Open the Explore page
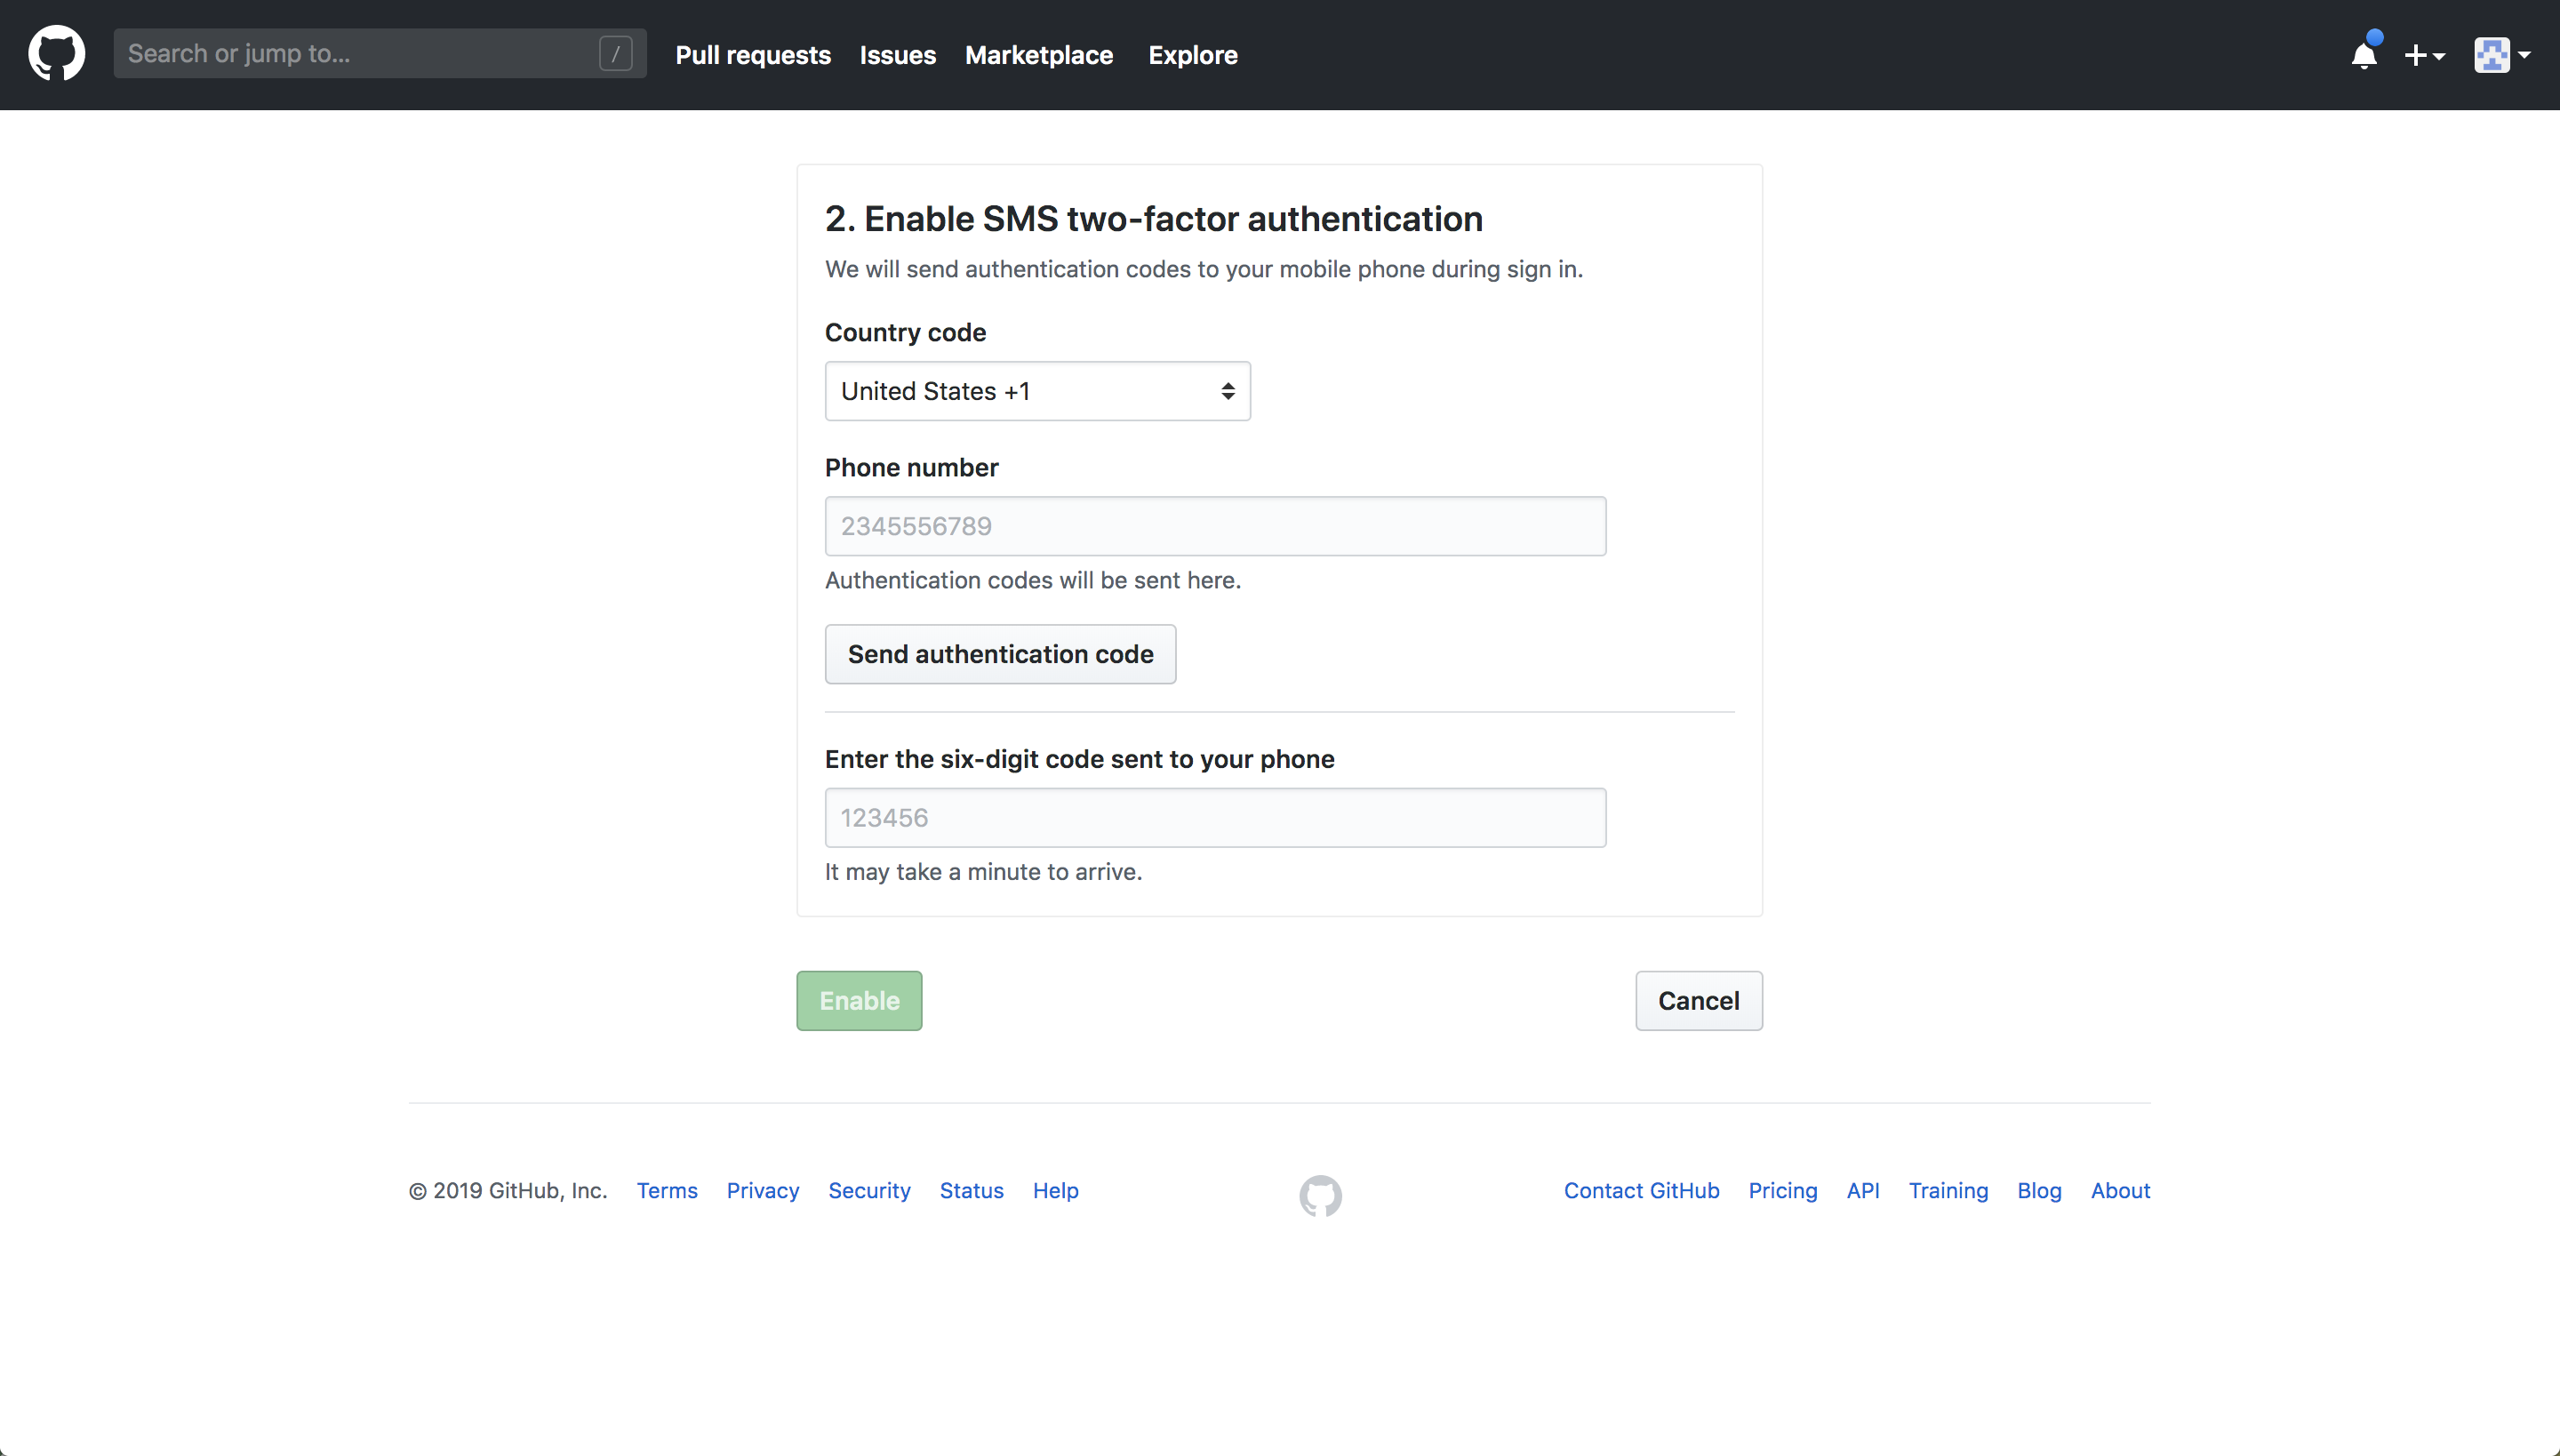 pyautogui.click(x=1192, y=55)
